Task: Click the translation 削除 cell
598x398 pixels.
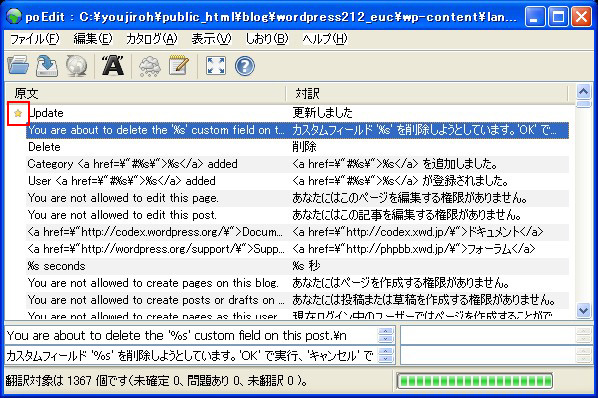Action: click(x=304, y=147)
